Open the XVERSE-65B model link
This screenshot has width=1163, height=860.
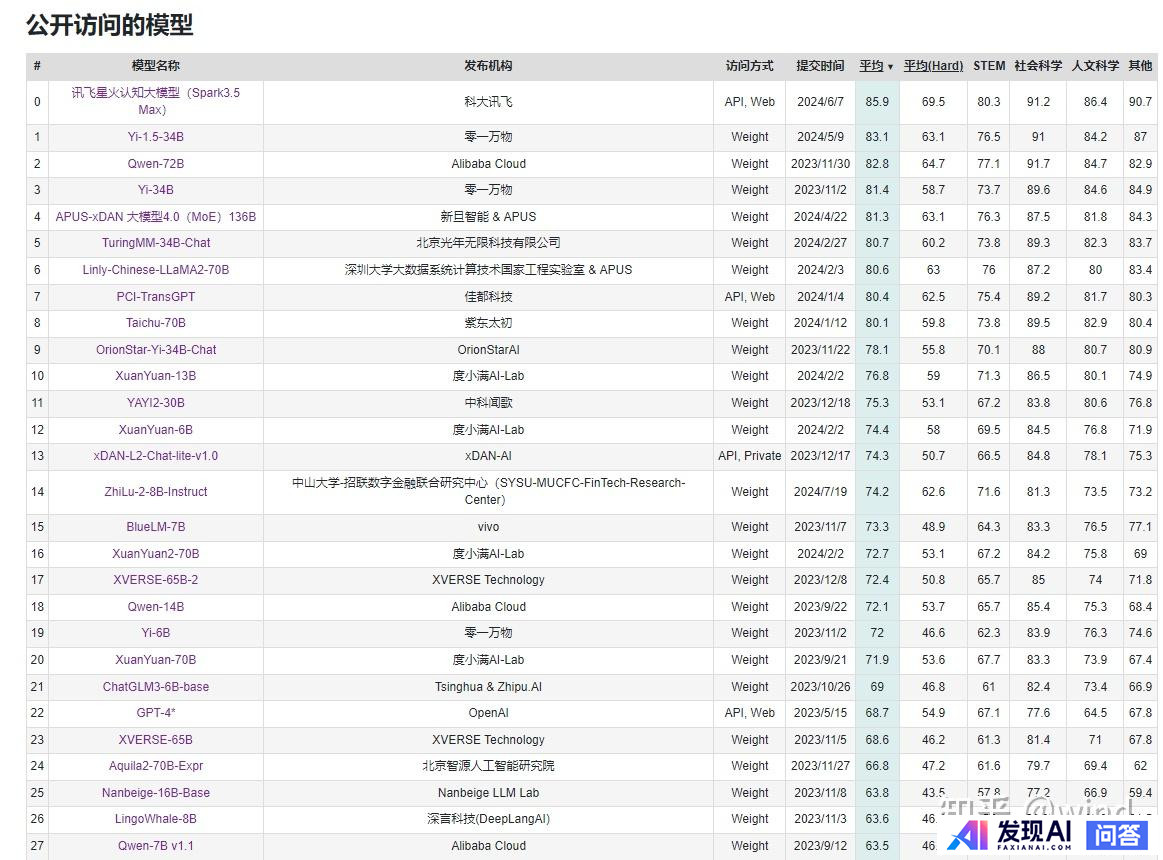(156, 739)
